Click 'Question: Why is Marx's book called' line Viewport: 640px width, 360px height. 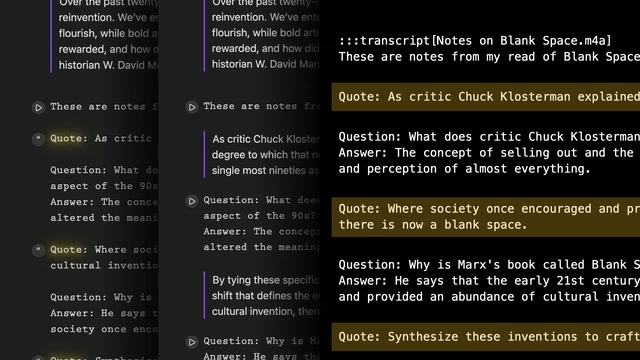(x=489, y=265)
